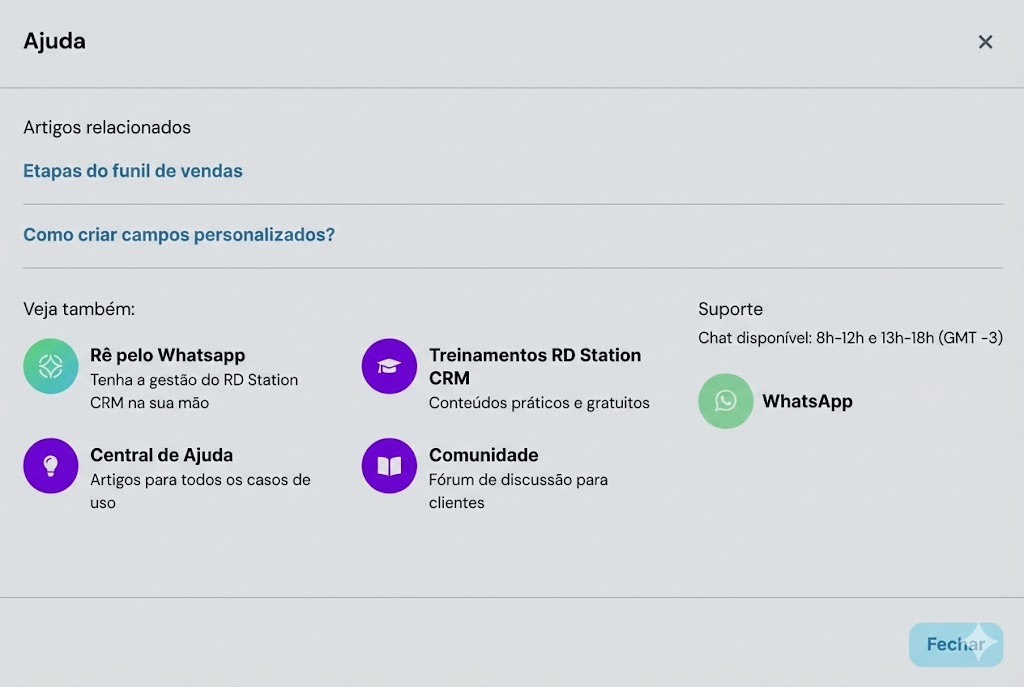Click the Central de Ajuda lightbulb icon
The width and height of the screenshot is (1024, 687).
click(x=50, y=466)
